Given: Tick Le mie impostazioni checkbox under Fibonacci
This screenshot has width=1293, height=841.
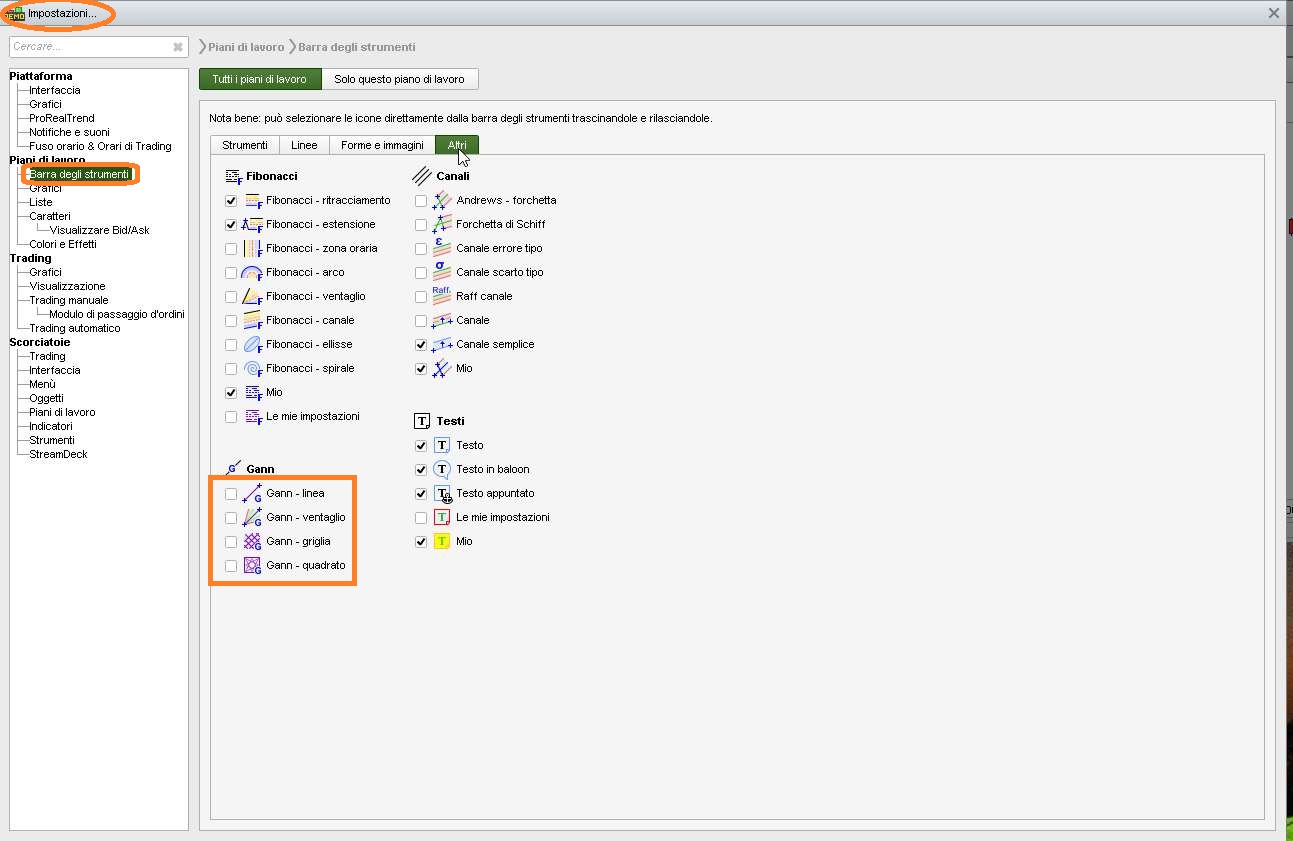Looking at the screenshot, I should [231, 416].
